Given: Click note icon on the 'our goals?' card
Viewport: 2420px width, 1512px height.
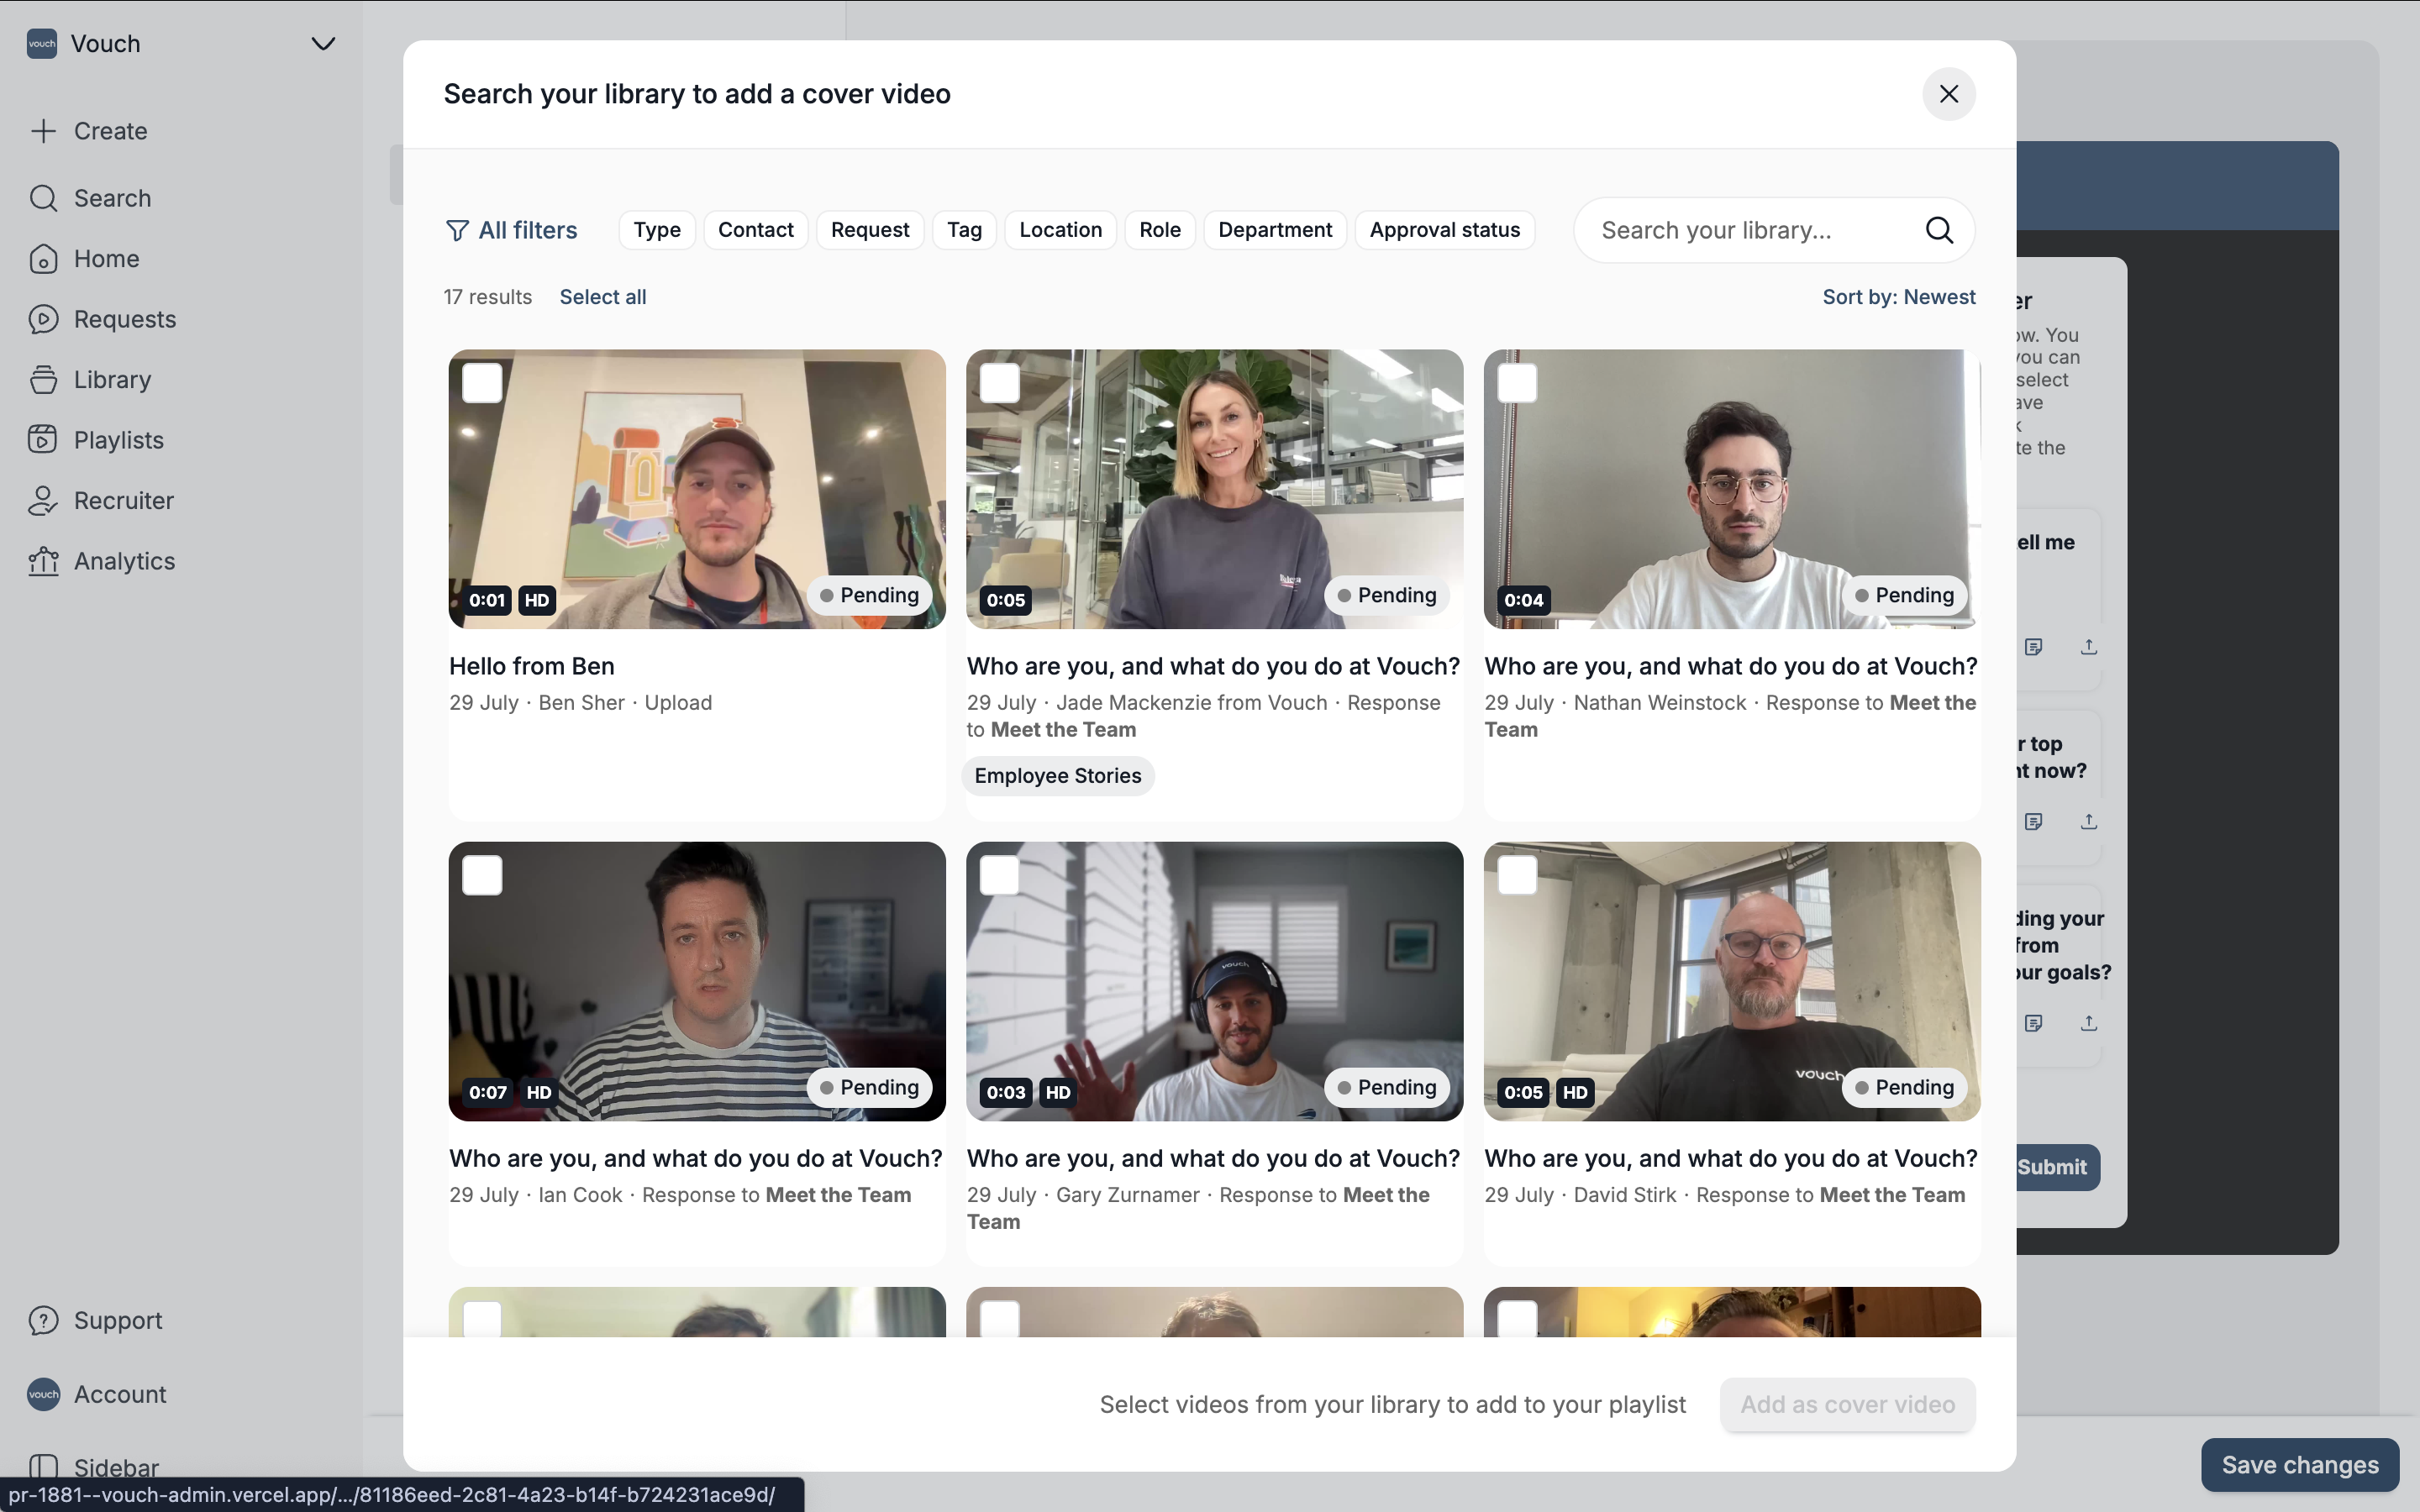Looking at the screenshot, I should [2033, 1023].
